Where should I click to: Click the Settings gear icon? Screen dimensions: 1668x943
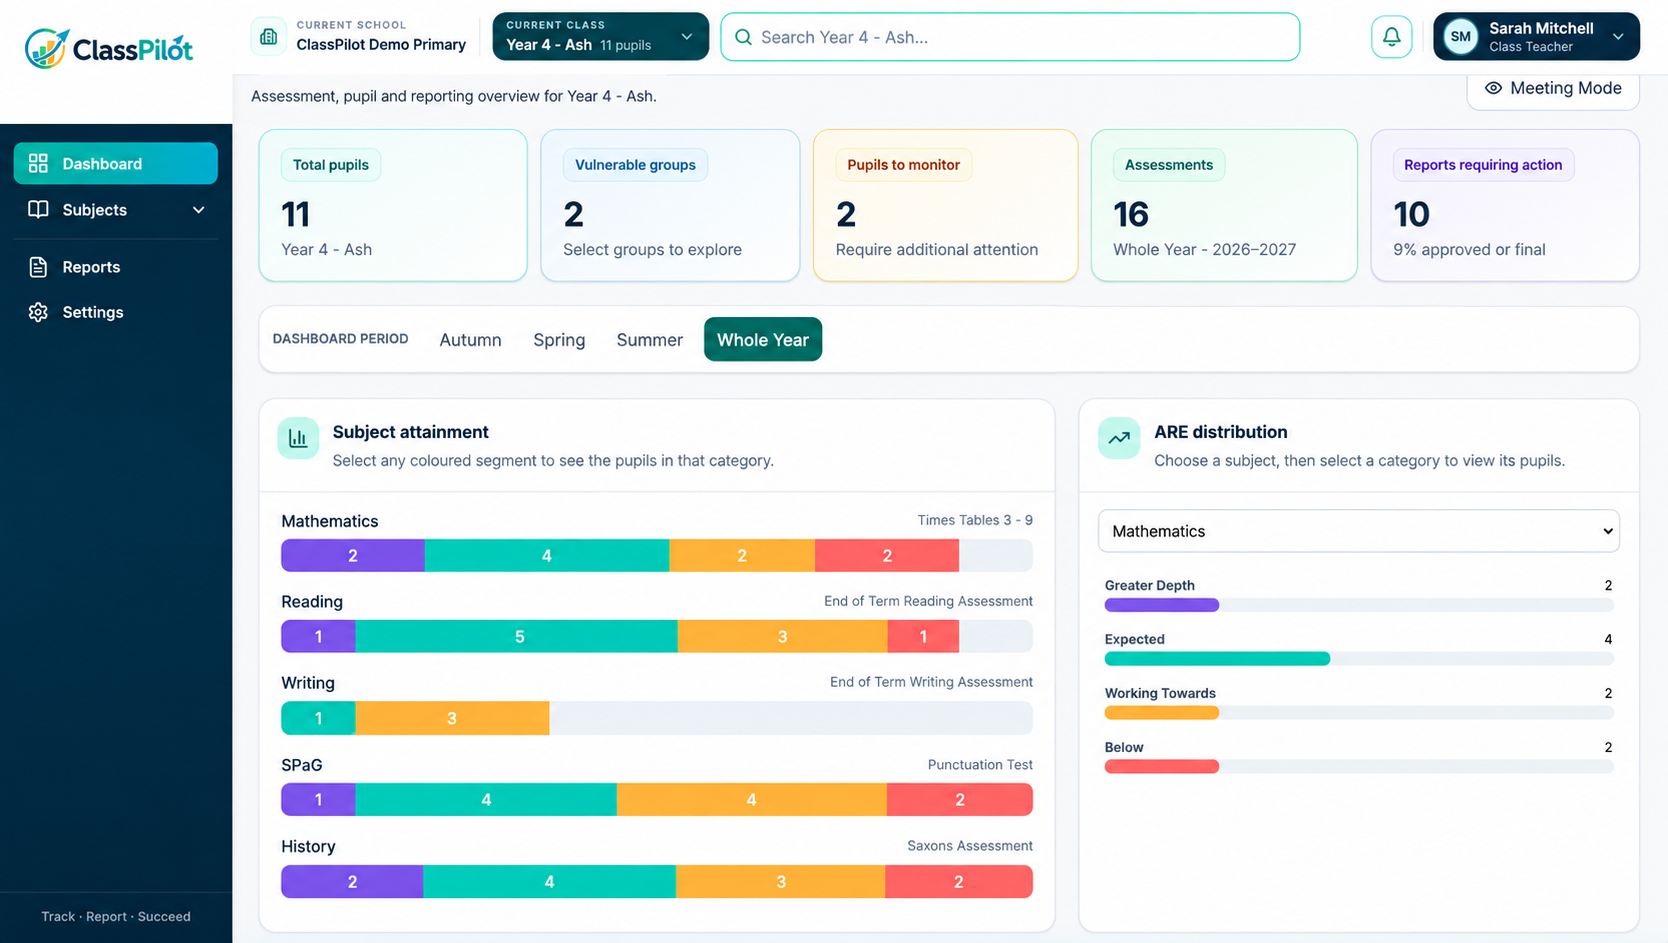point(38,312)
